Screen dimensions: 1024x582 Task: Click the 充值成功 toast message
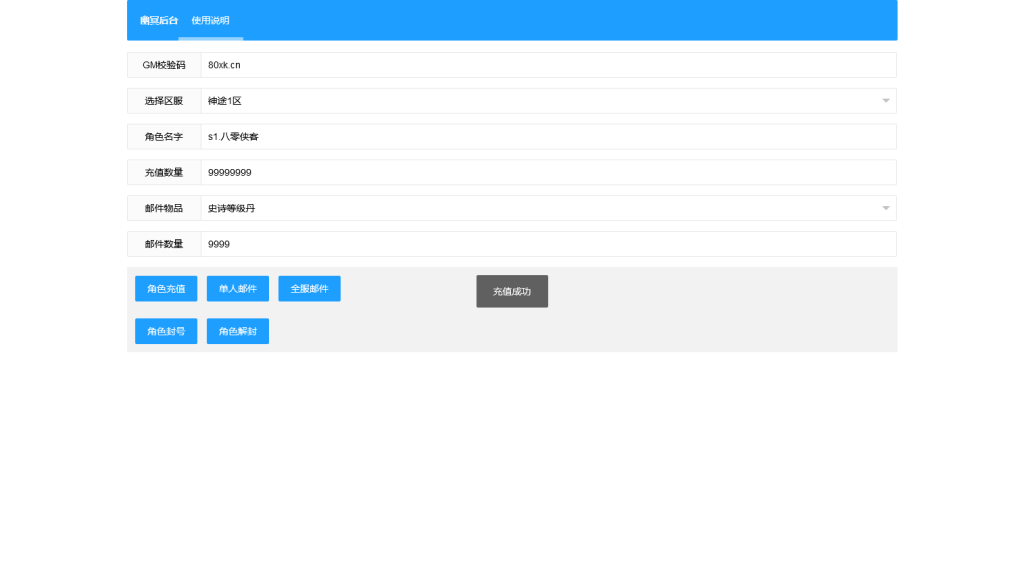512,292
